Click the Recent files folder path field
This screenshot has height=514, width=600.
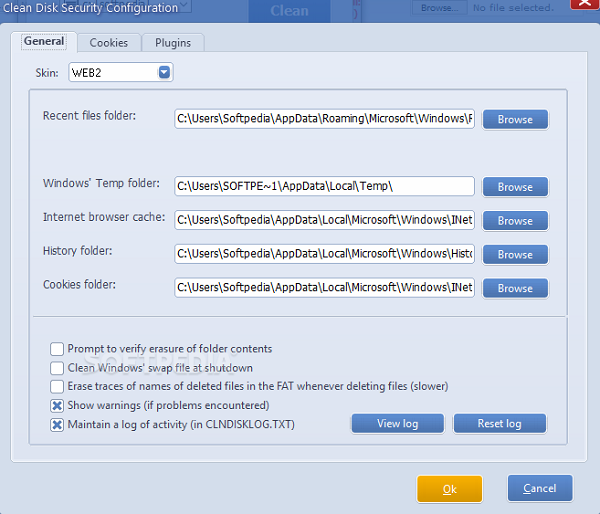(x=324, y=119)
